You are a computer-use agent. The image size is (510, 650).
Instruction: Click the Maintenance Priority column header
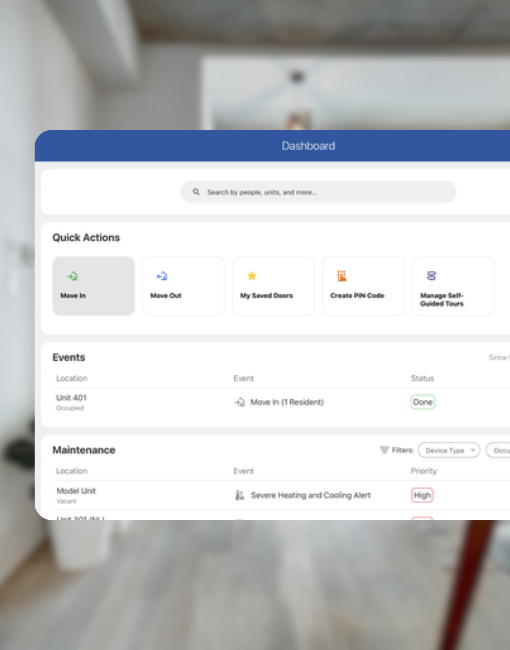(x=424, y=471)
